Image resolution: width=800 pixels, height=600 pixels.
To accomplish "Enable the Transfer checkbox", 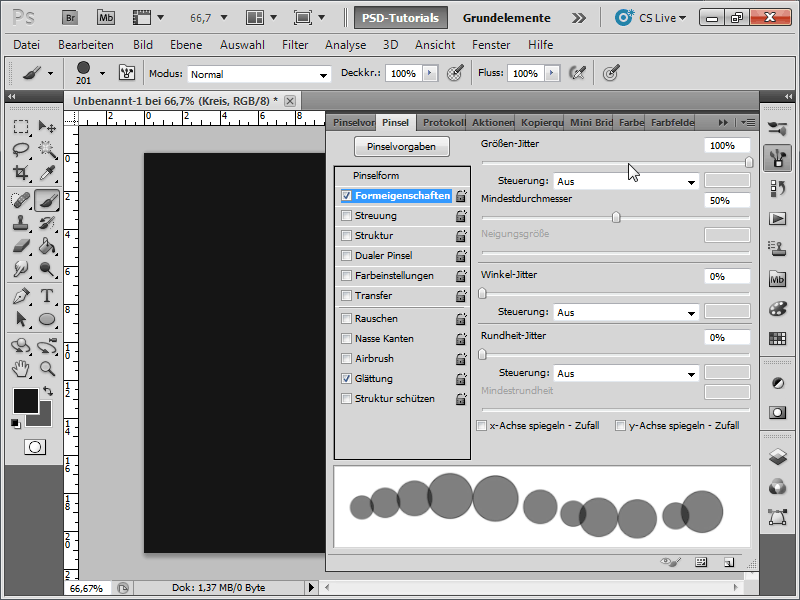I will tap(346, 295).
